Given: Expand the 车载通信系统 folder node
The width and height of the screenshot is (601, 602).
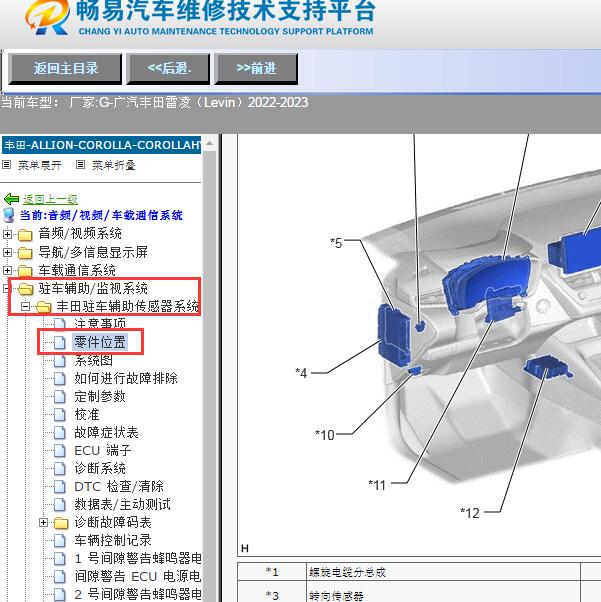Looking at the screenshot, I should click(7, 270).
